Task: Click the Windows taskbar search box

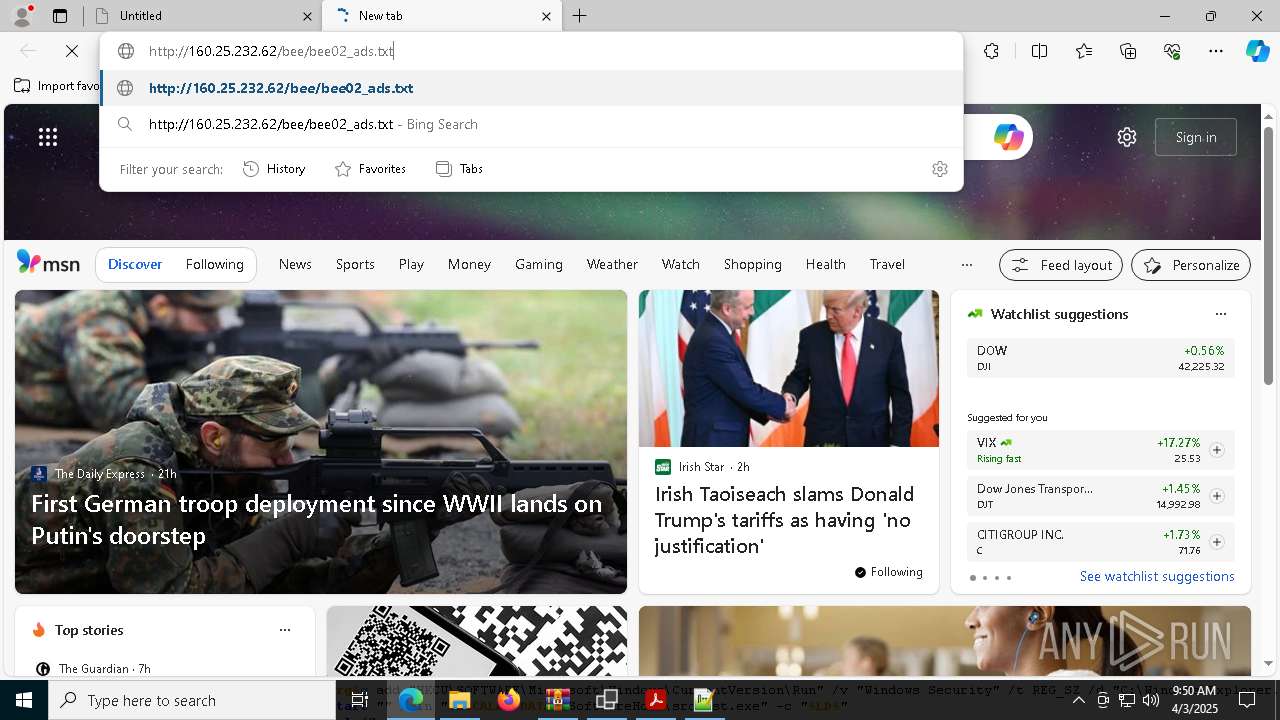Action: coord(192,700)
